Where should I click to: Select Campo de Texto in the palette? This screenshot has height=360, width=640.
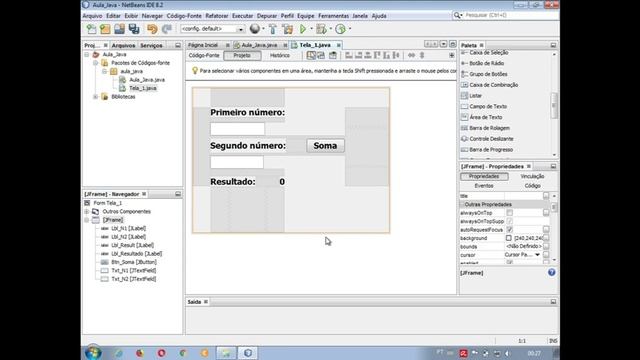(x=488, y=106)
